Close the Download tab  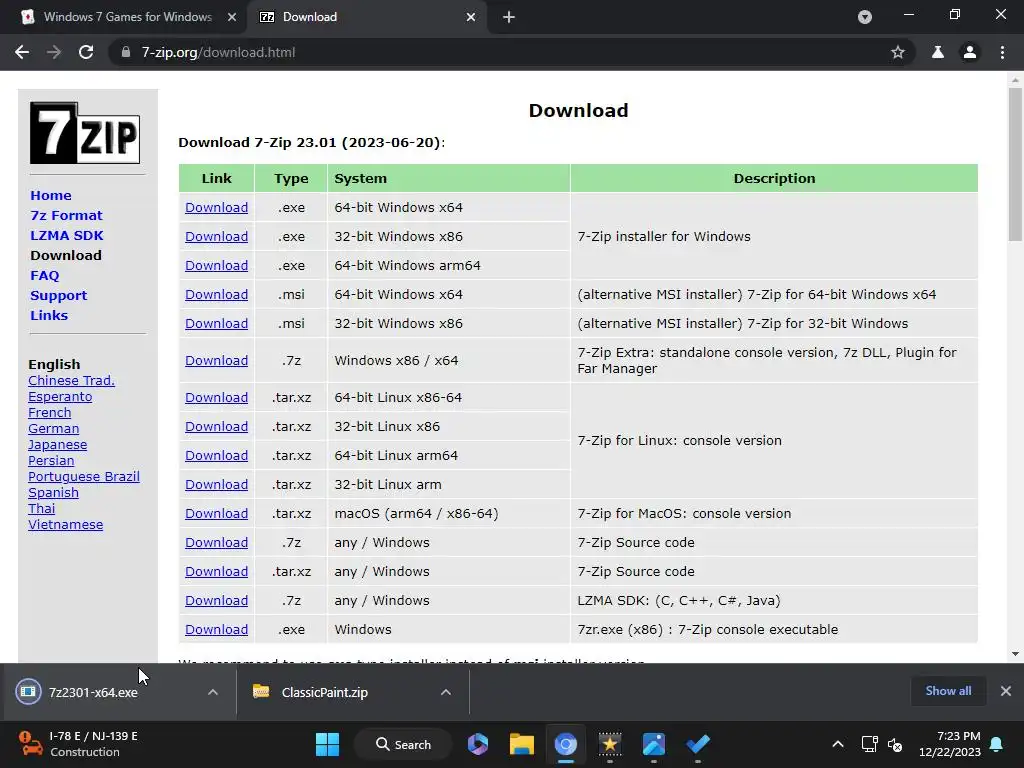471,17
